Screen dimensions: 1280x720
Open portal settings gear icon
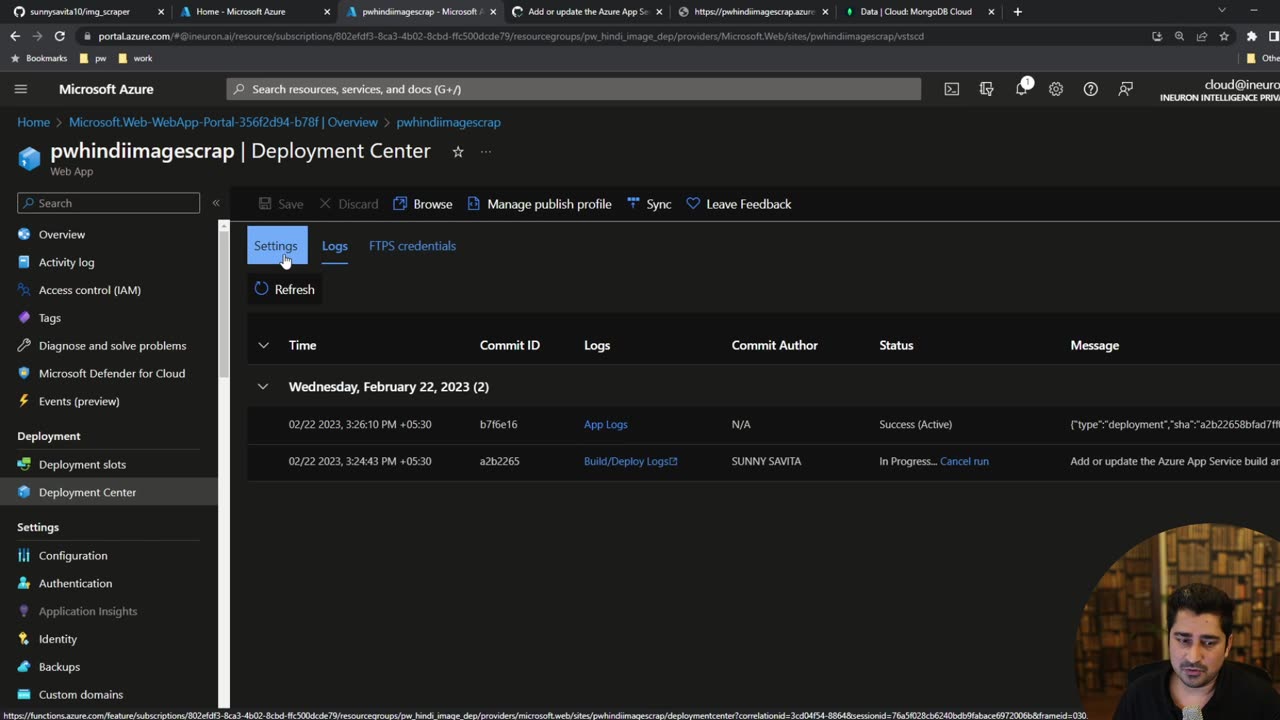[1056, 89]
